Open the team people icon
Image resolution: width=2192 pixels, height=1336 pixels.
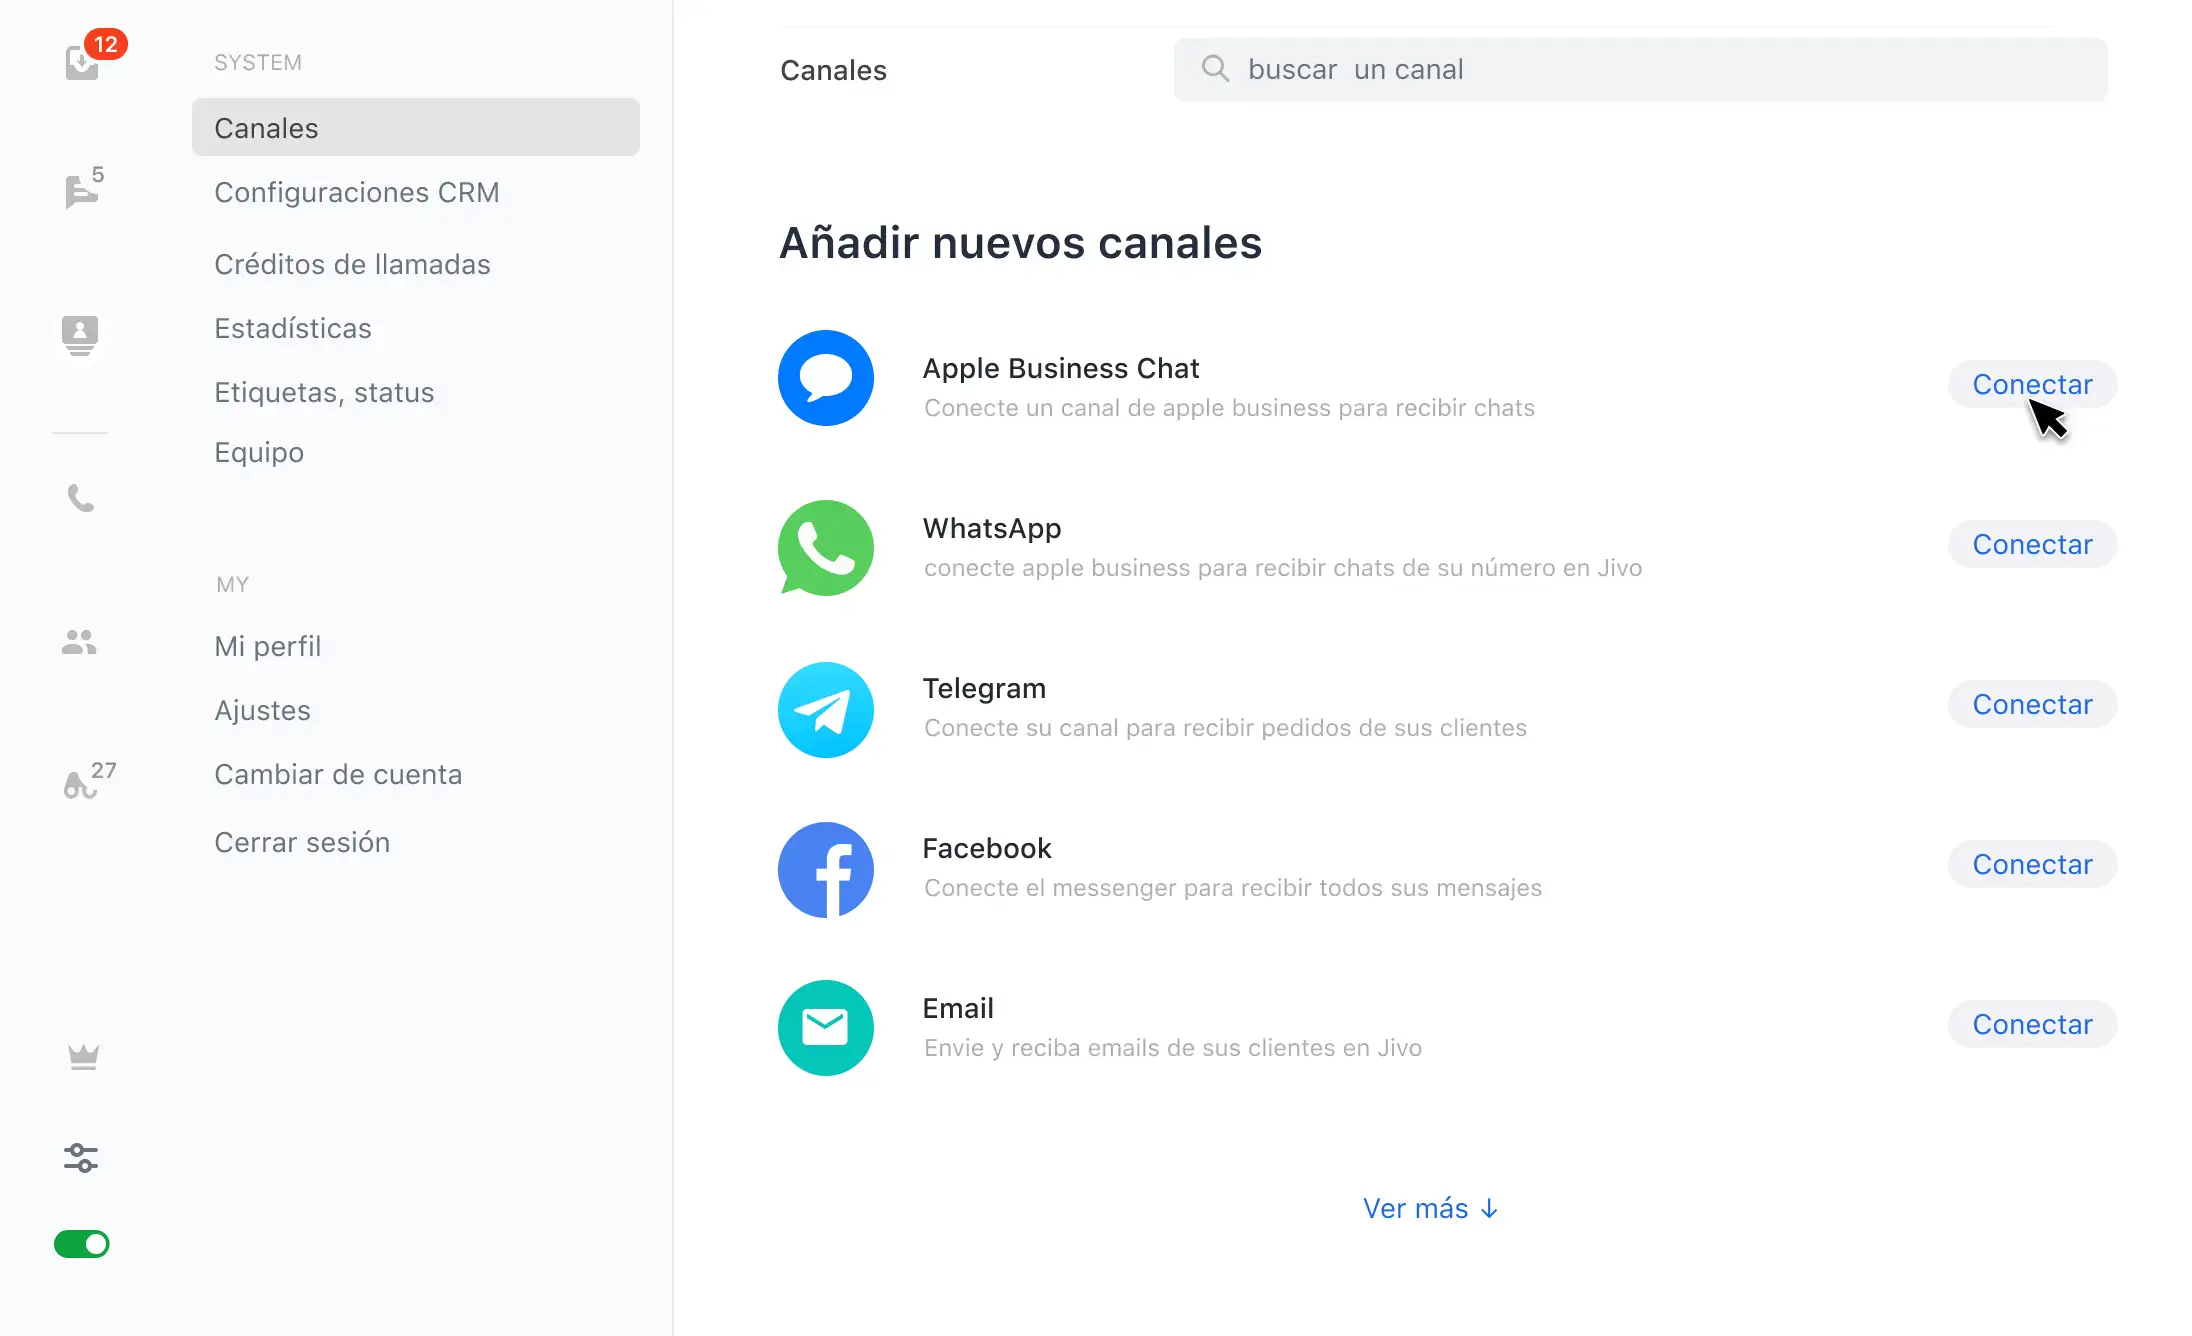pyautogui.click(x=79, y=642)
